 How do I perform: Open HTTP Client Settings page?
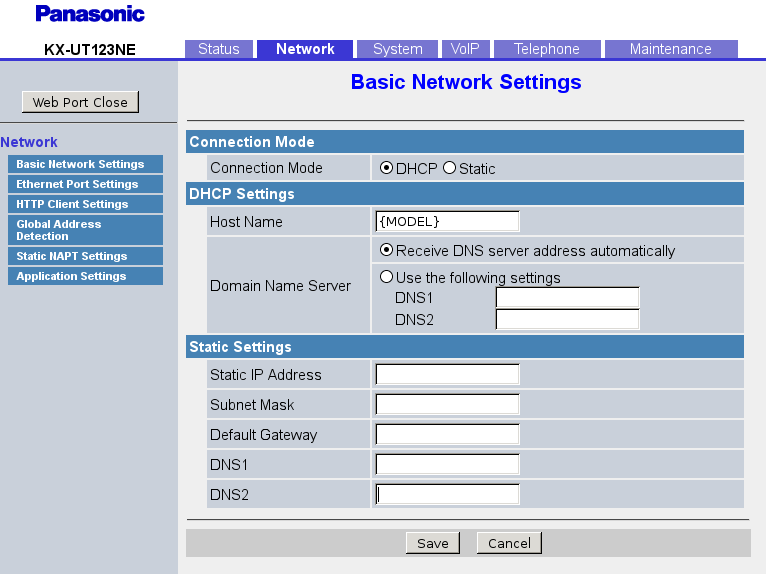point(85,204)
